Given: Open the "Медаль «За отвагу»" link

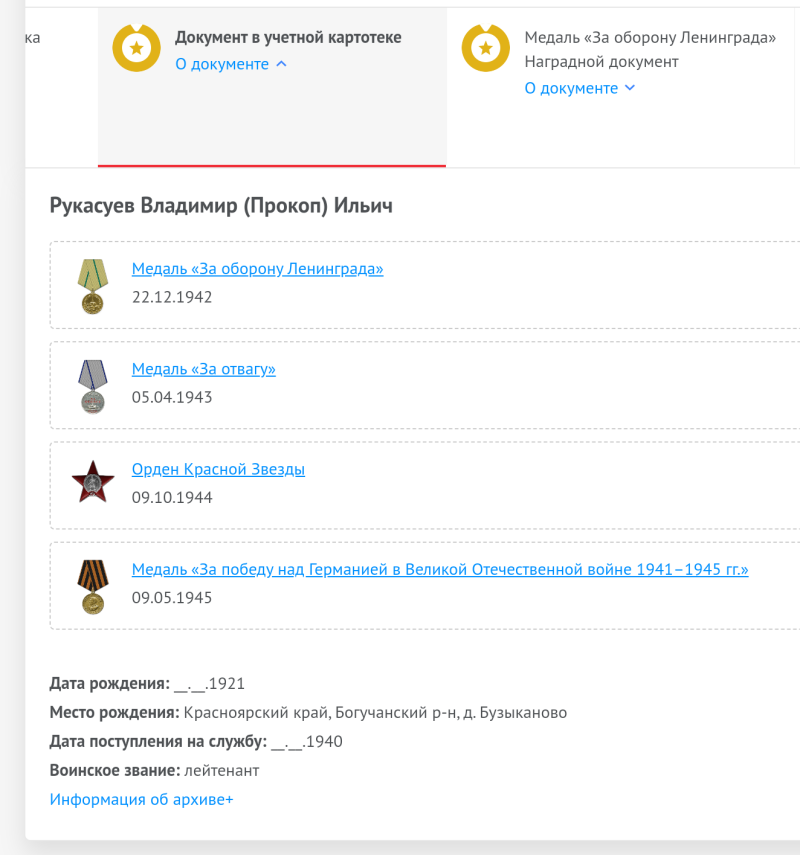Looking at the screenshot, I should click(x=203, y=369).
